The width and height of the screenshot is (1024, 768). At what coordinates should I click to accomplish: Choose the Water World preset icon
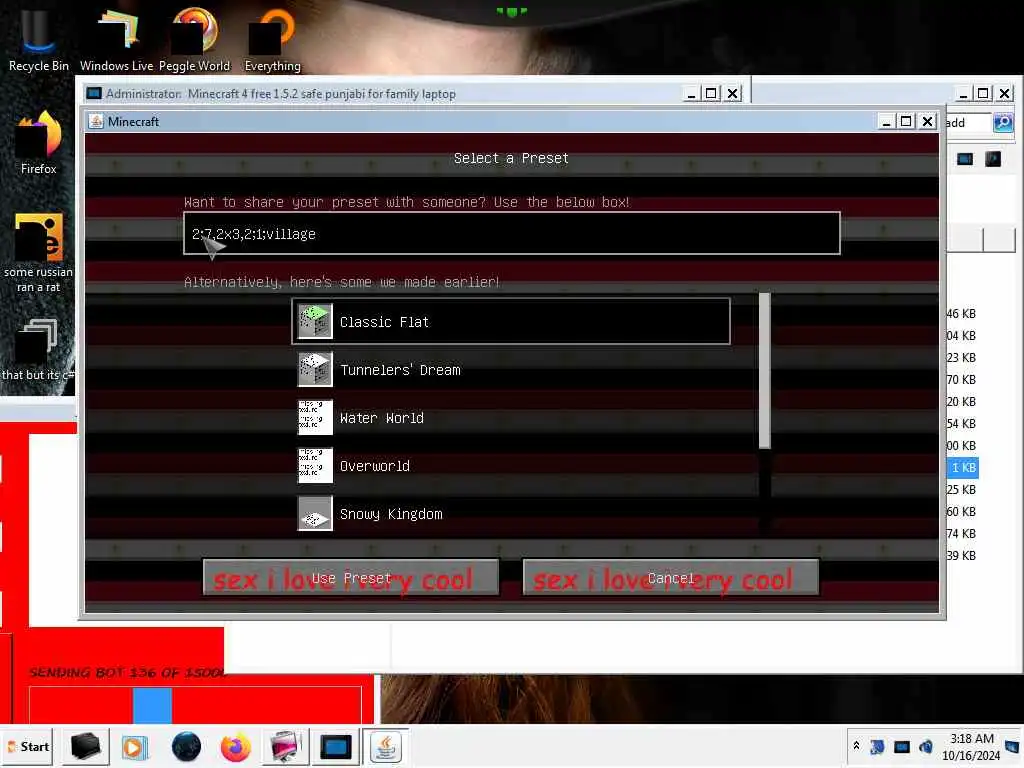click(315, 417)
